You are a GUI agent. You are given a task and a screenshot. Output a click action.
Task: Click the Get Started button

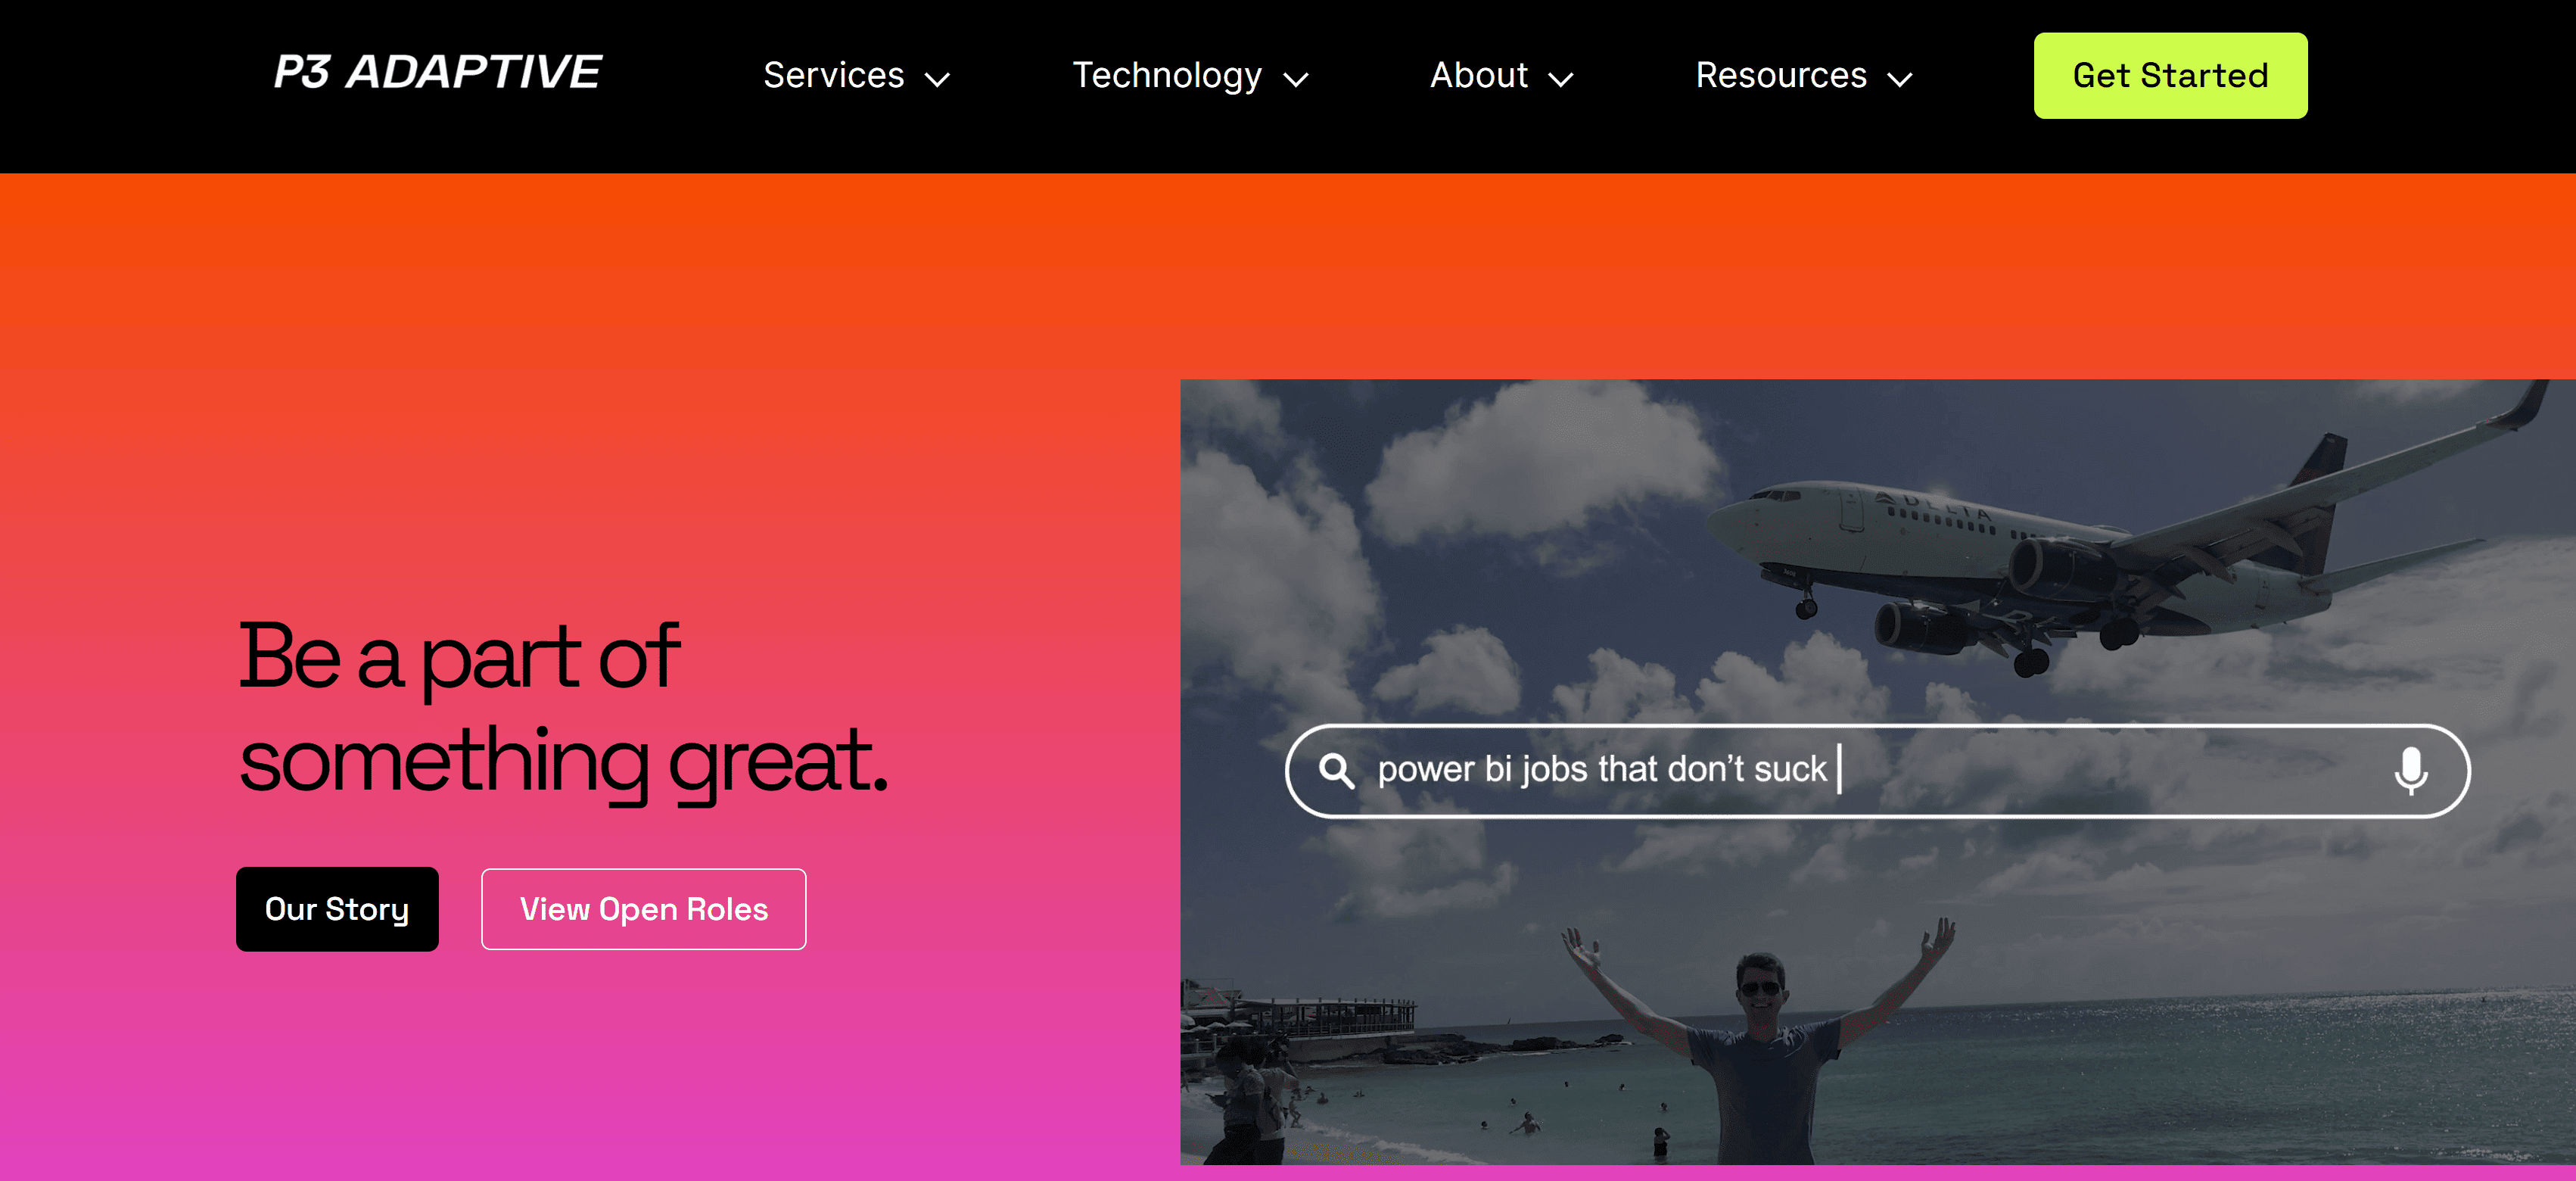pos(2170,76)
